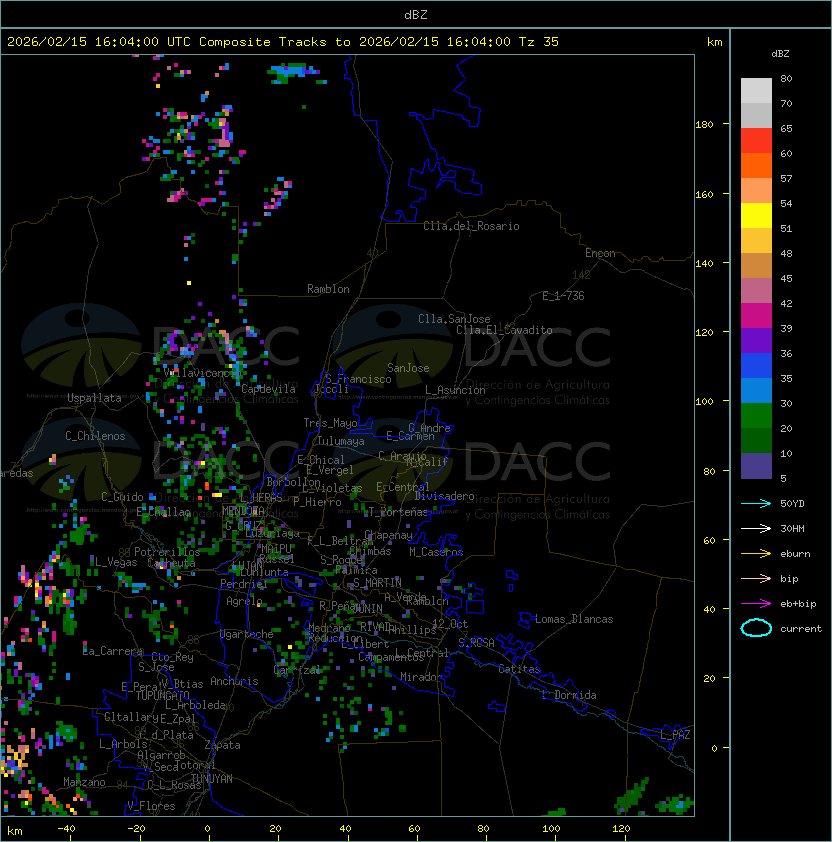Select the red 60-65 dBZ color band
The image size is (832, 842).
(756, 141)
